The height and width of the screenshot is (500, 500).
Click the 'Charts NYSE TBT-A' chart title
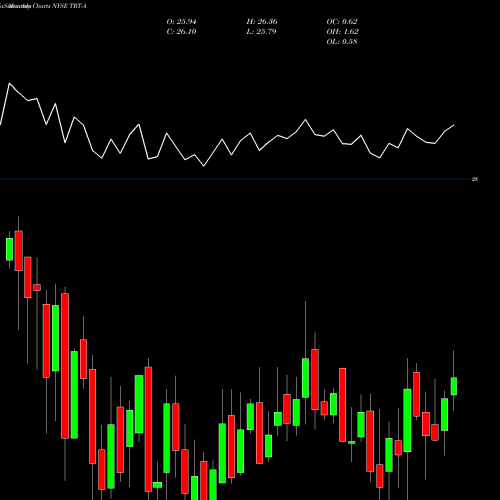pyautogui.click(x=59, y=6)
